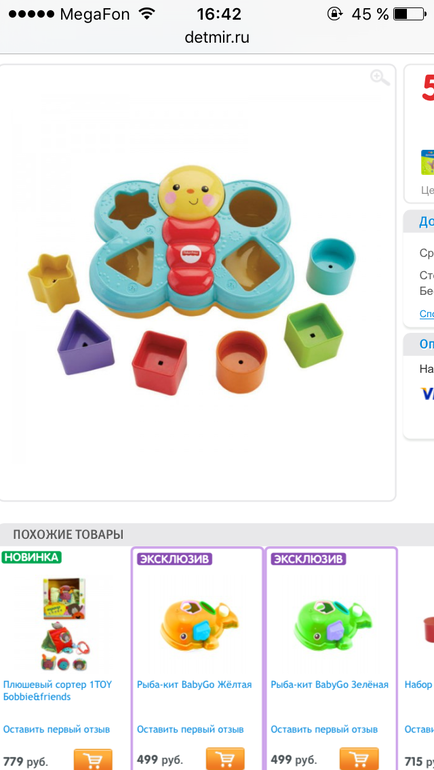Open the detmir.ru address bar
434x770 pixels.
click(x=217, y=37)
